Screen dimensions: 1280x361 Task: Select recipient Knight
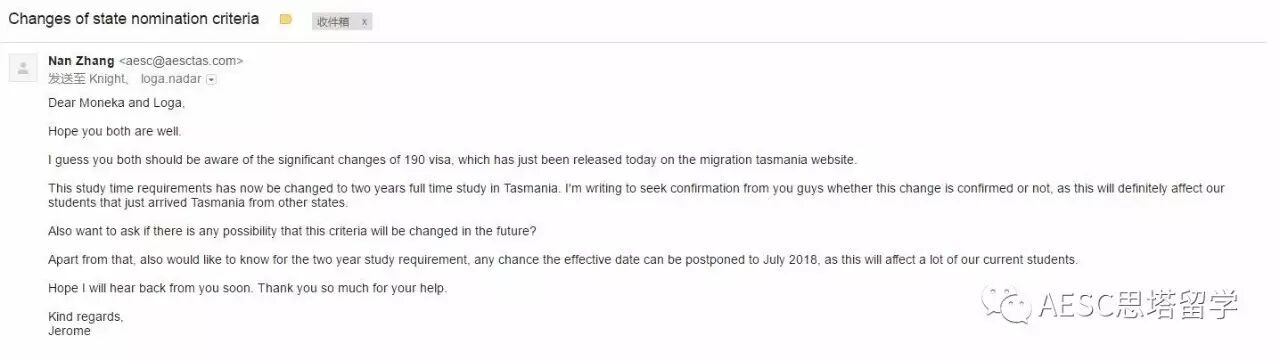click(106, 78)
